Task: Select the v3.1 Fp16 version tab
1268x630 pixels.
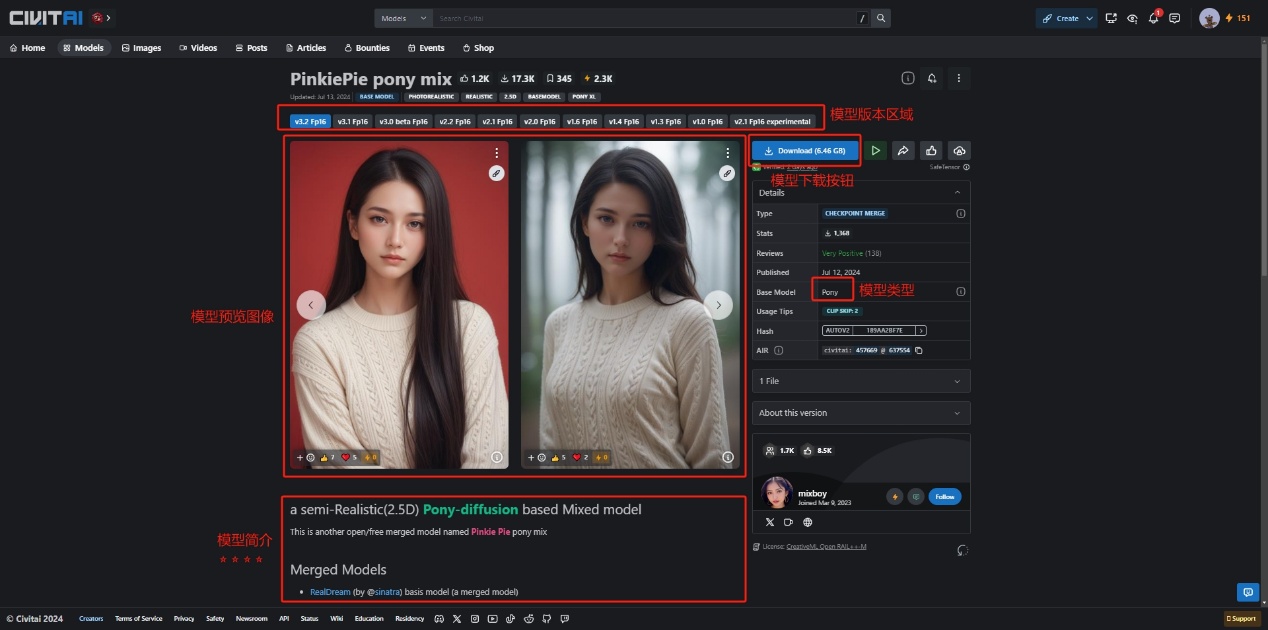Action: (x=352, y=122)
